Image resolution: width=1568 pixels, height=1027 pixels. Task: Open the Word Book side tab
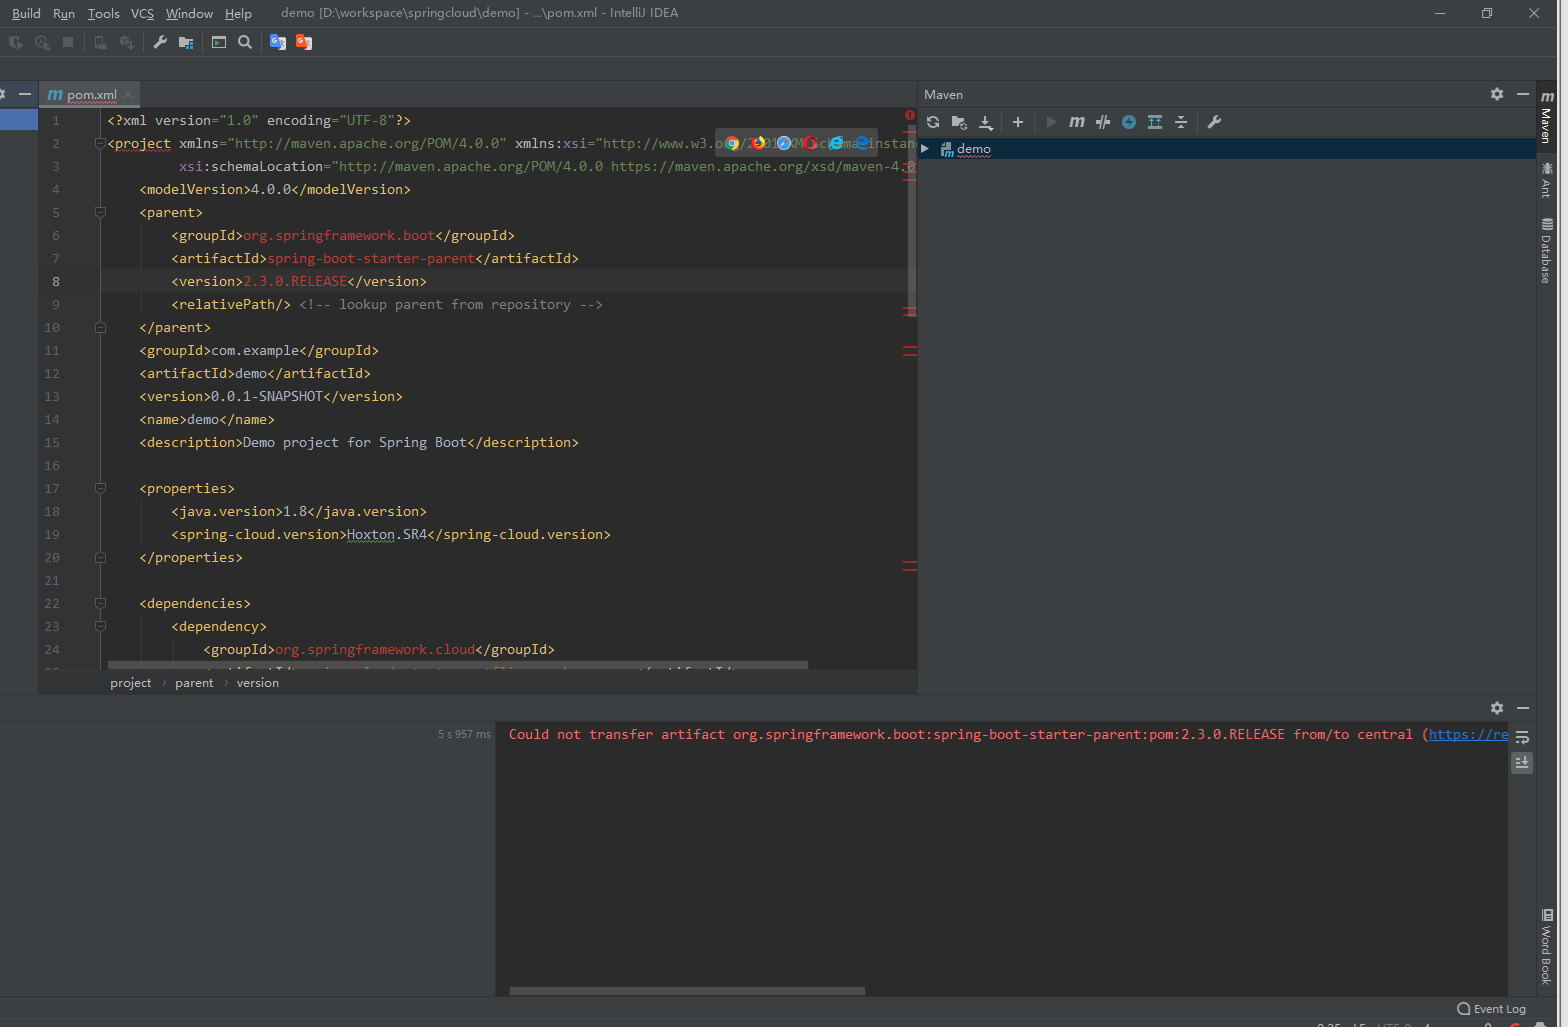tap(1547, 947)
